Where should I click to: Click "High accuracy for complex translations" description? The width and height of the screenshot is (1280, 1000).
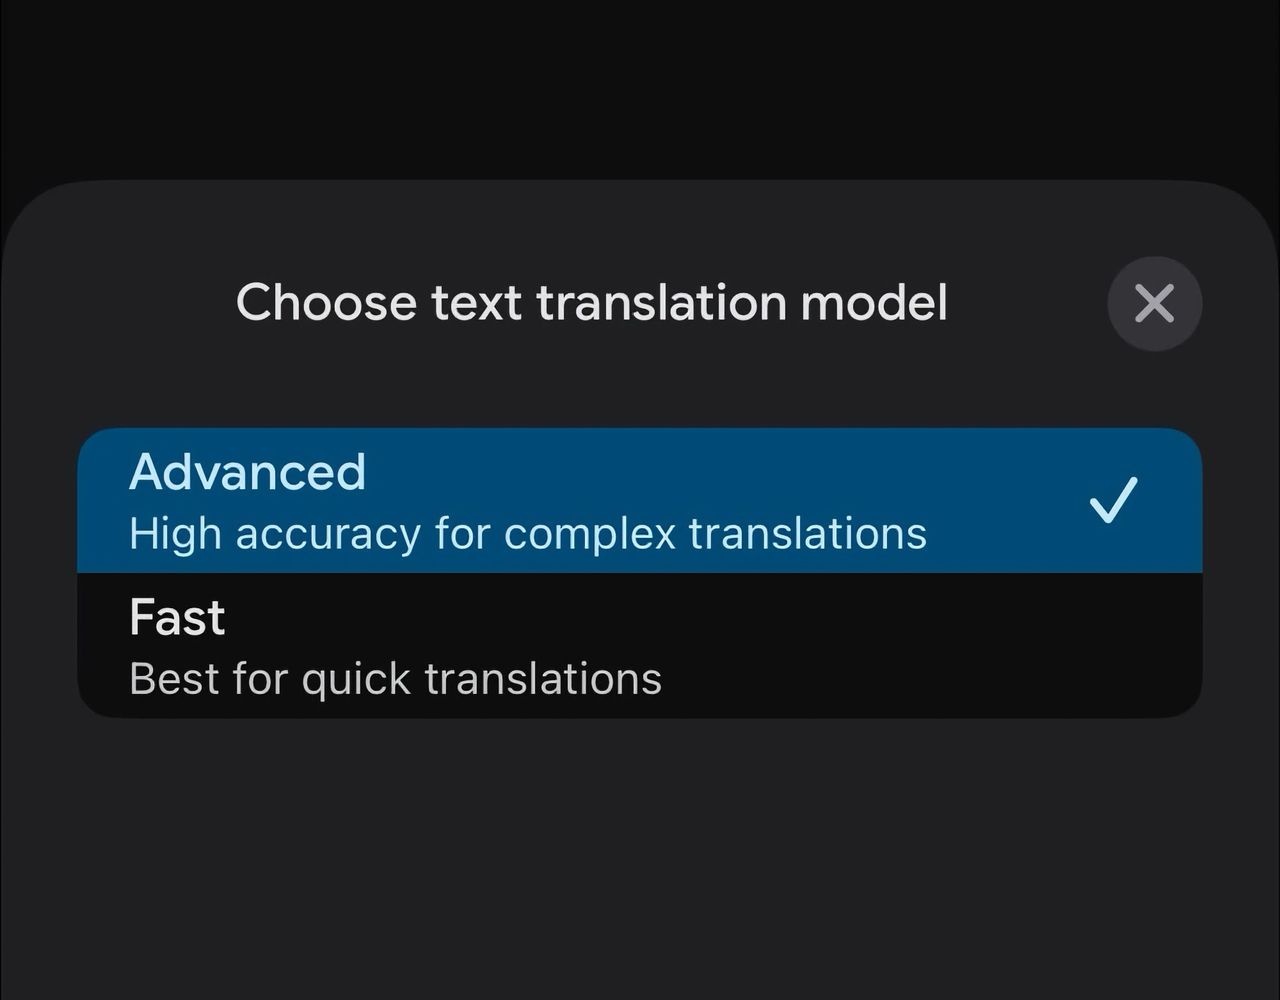(x=528, y=533)
